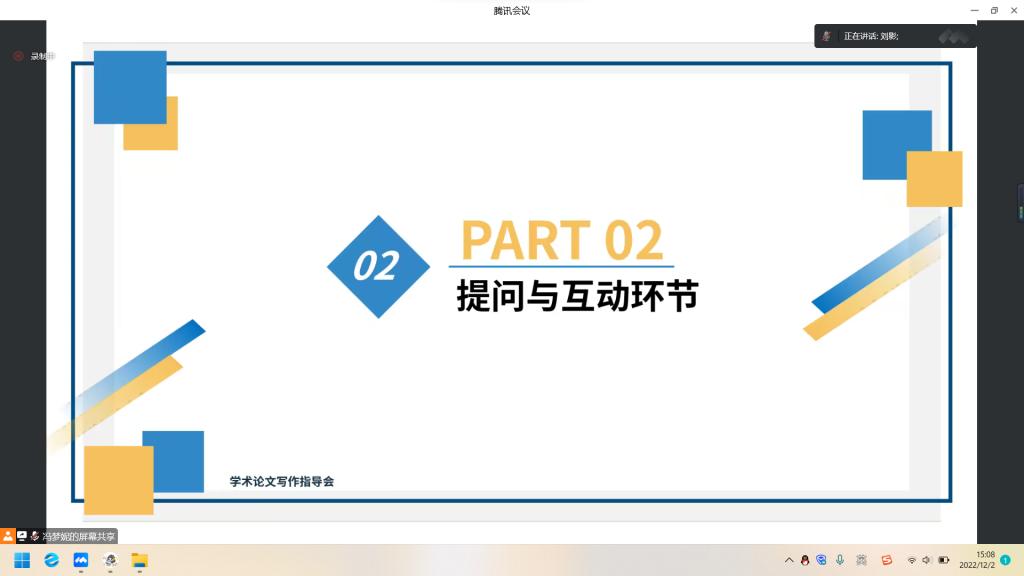The width and height of the screenshot is (1024, 576).
Task: Click the microphone icon in speaking banner
Action: click(x=827, y=36)
